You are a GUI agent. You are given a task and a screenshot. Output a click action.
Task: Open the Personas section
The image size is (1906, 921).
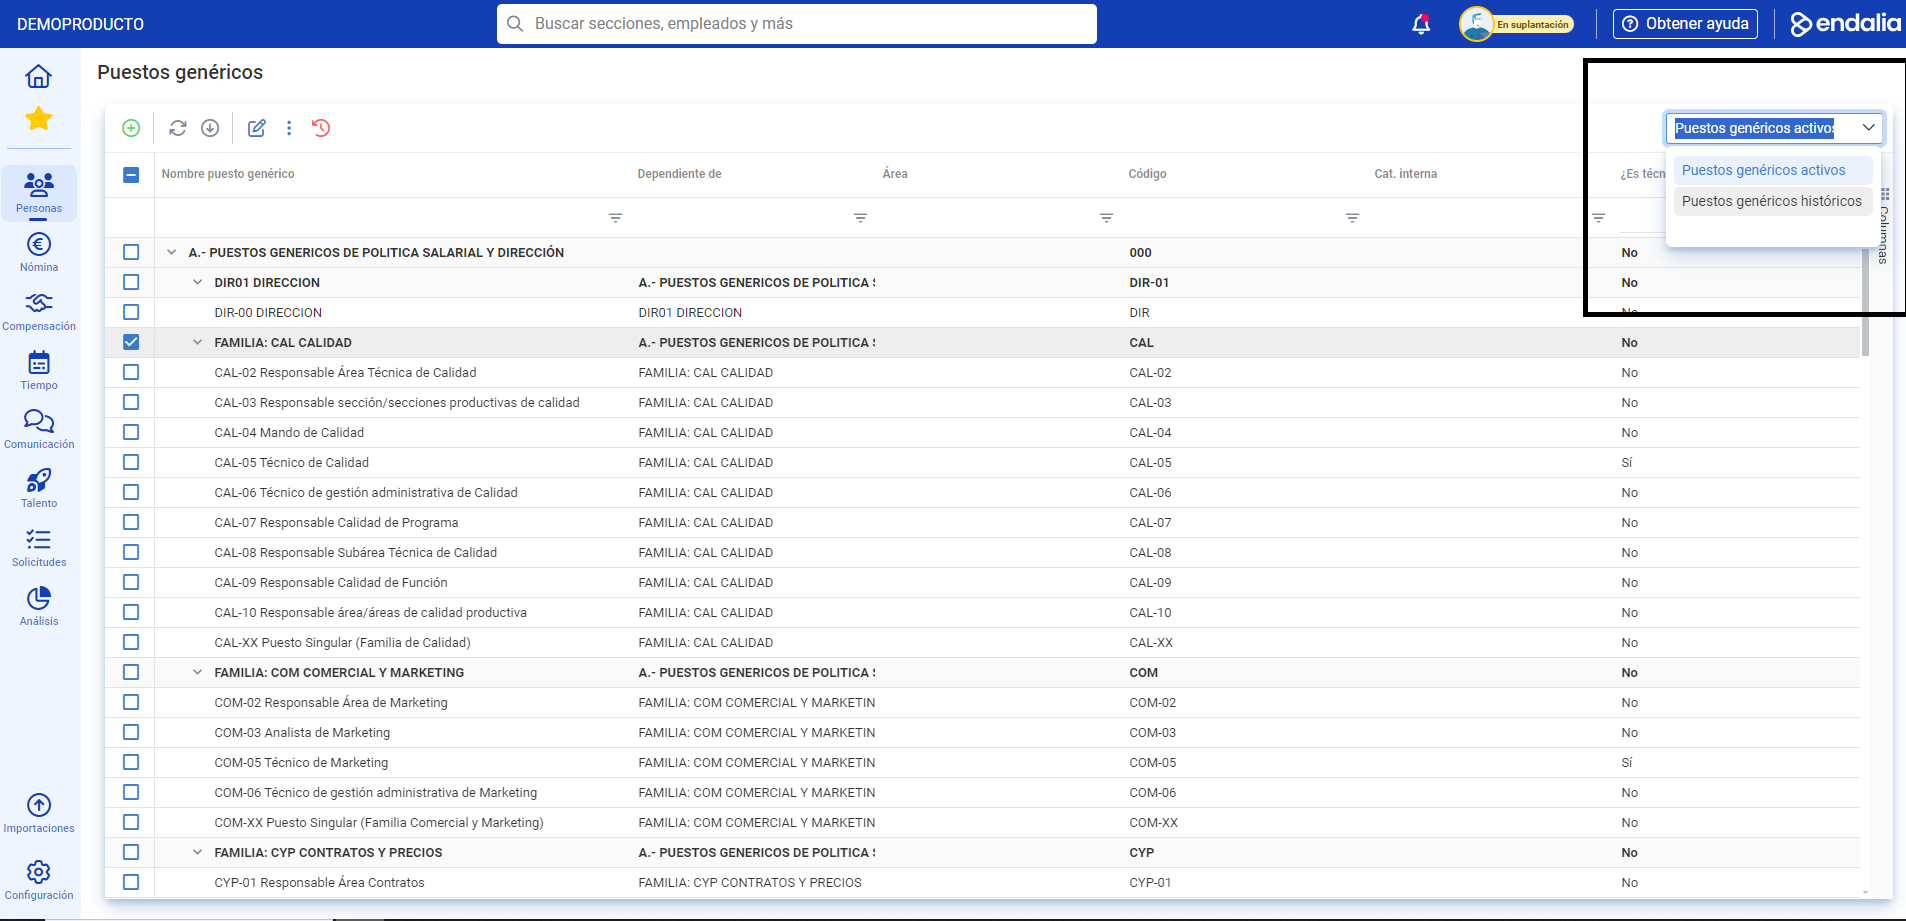point(39,193)
